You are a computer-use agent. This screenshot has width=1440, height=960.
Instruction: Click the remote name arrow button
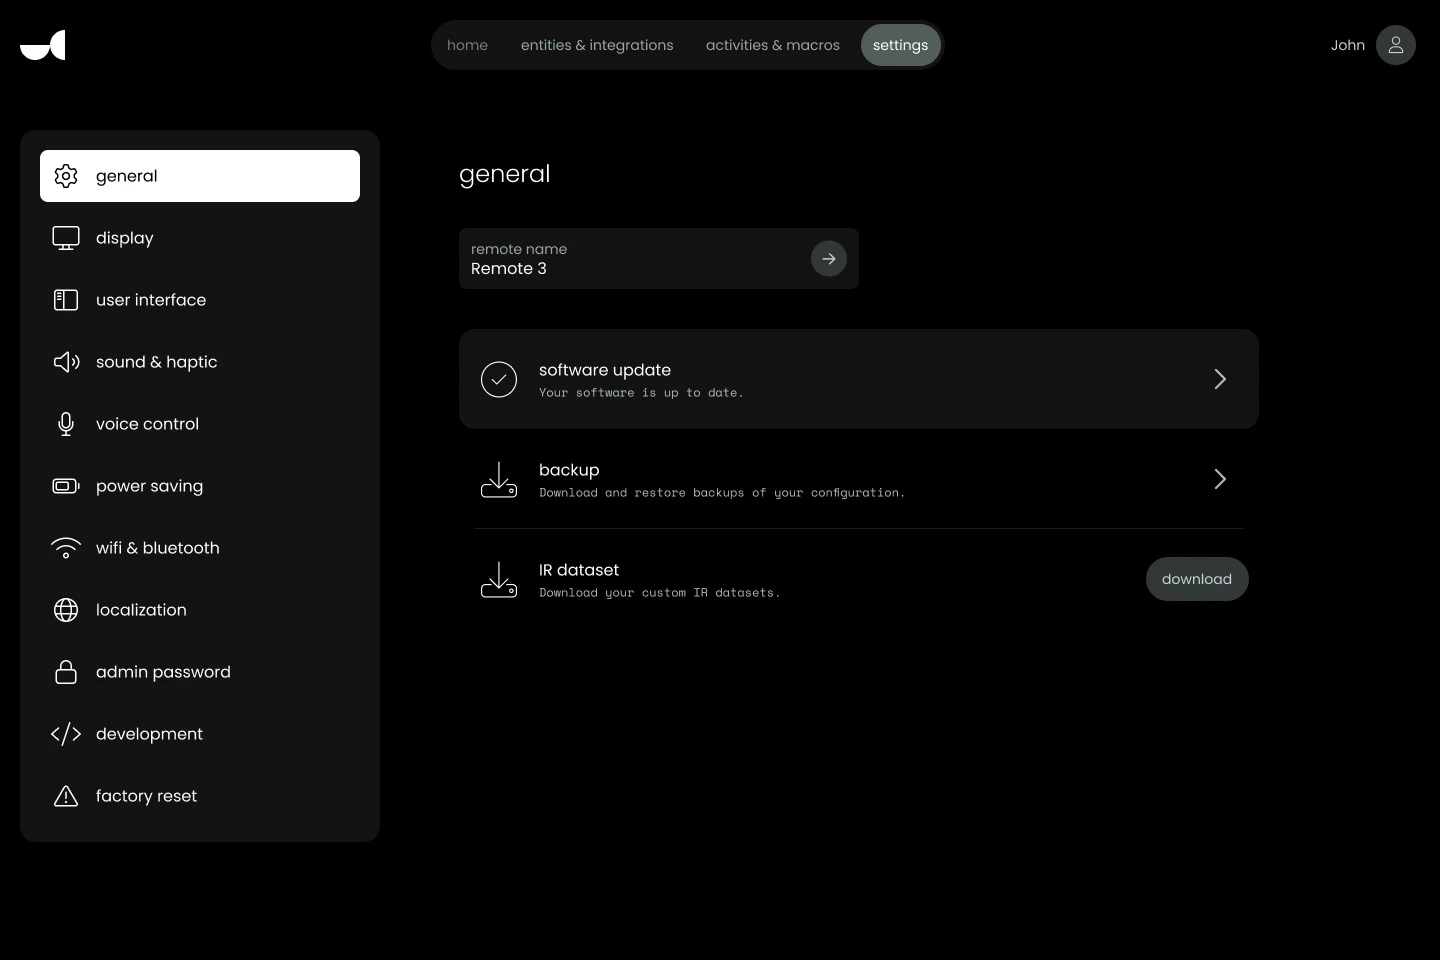point(828,259)
